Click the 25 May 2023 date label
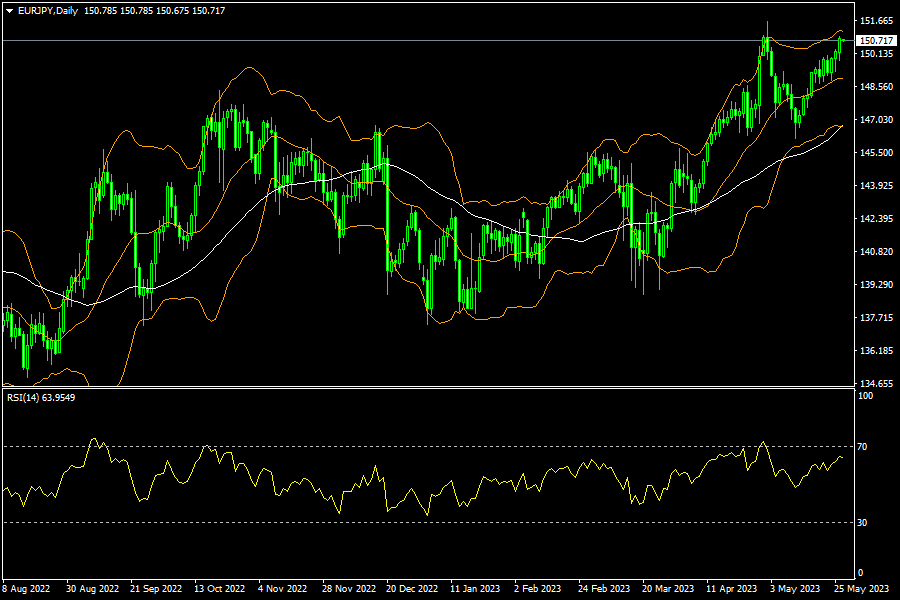The image size is (900, 600). 862,589
